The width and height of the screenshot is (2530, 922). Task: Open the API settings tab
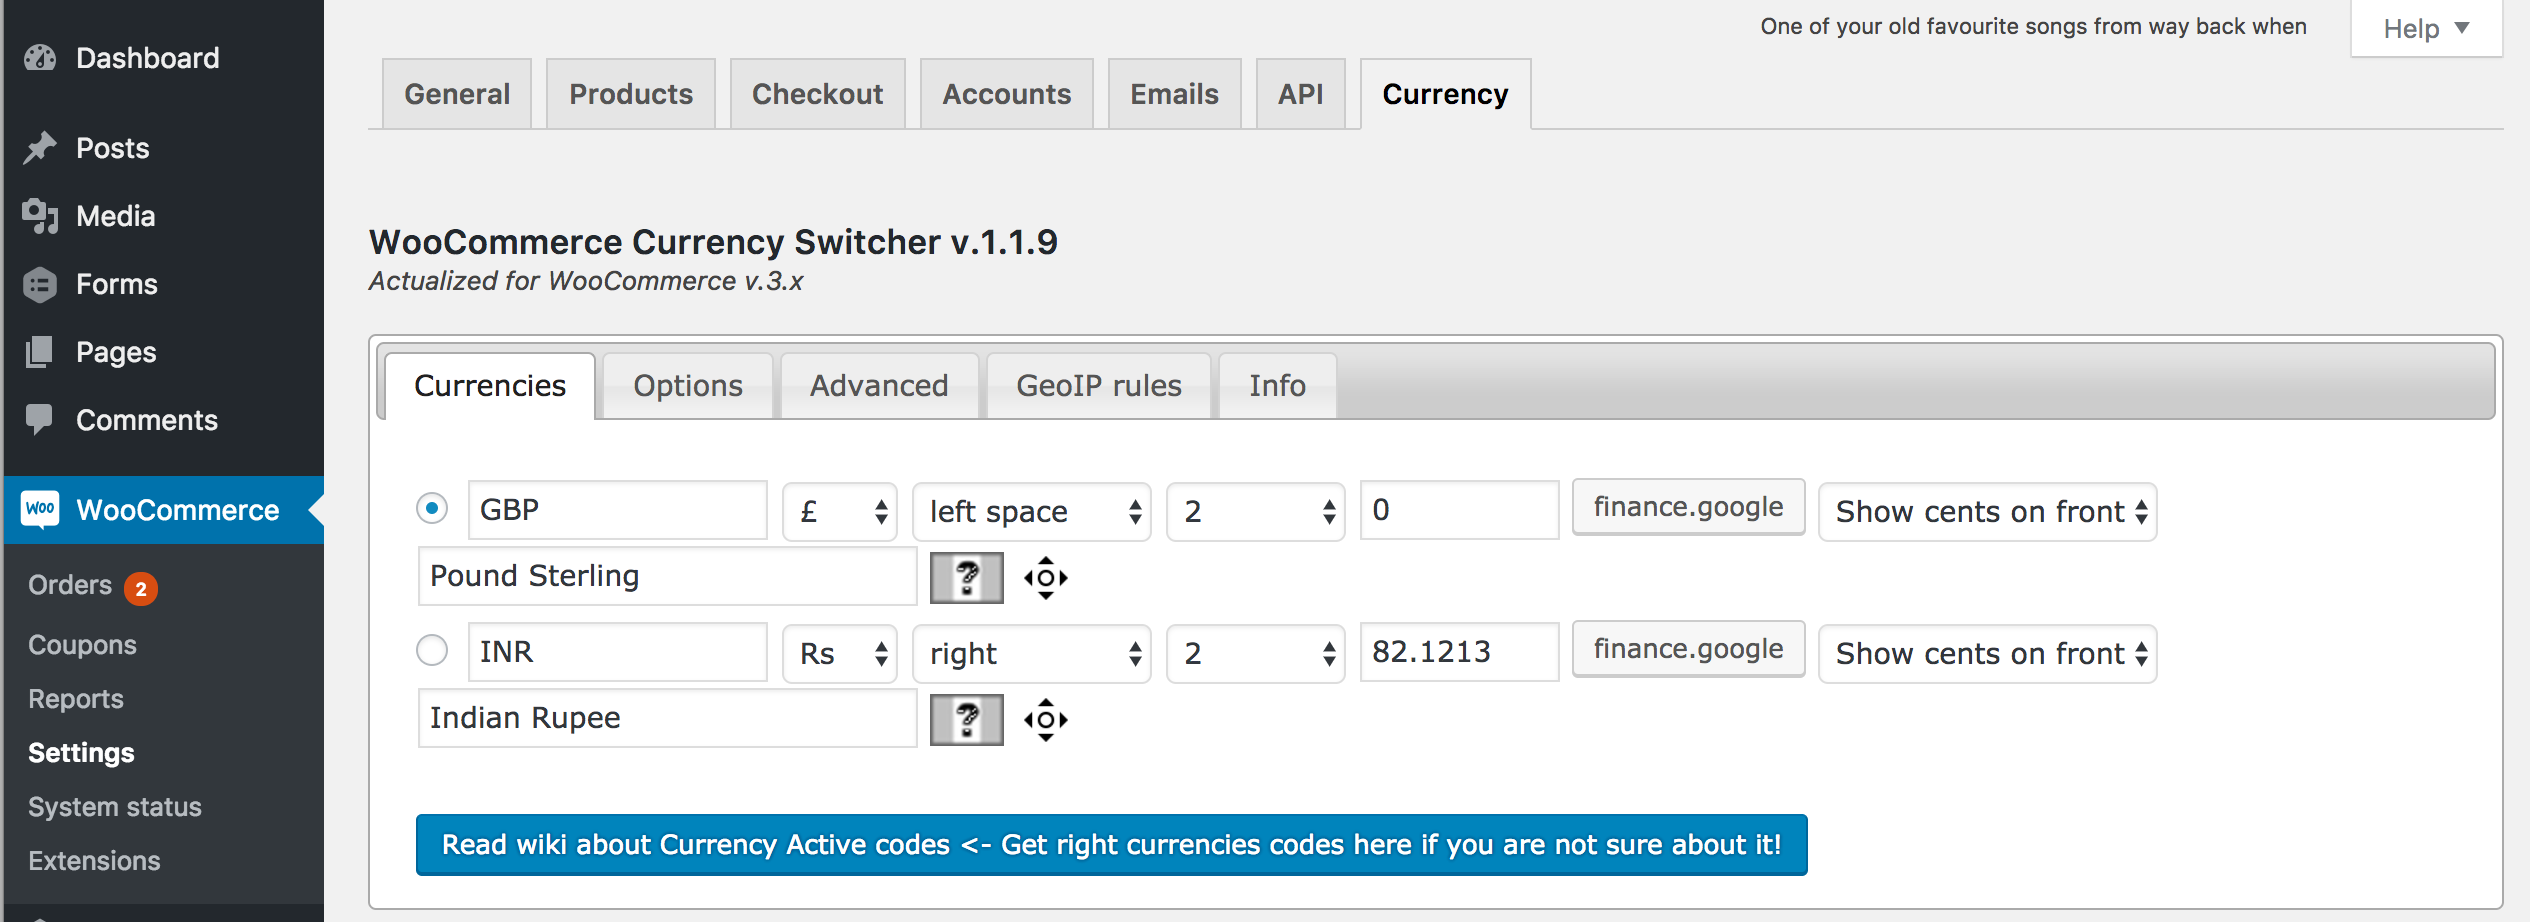click(1301, 94)
